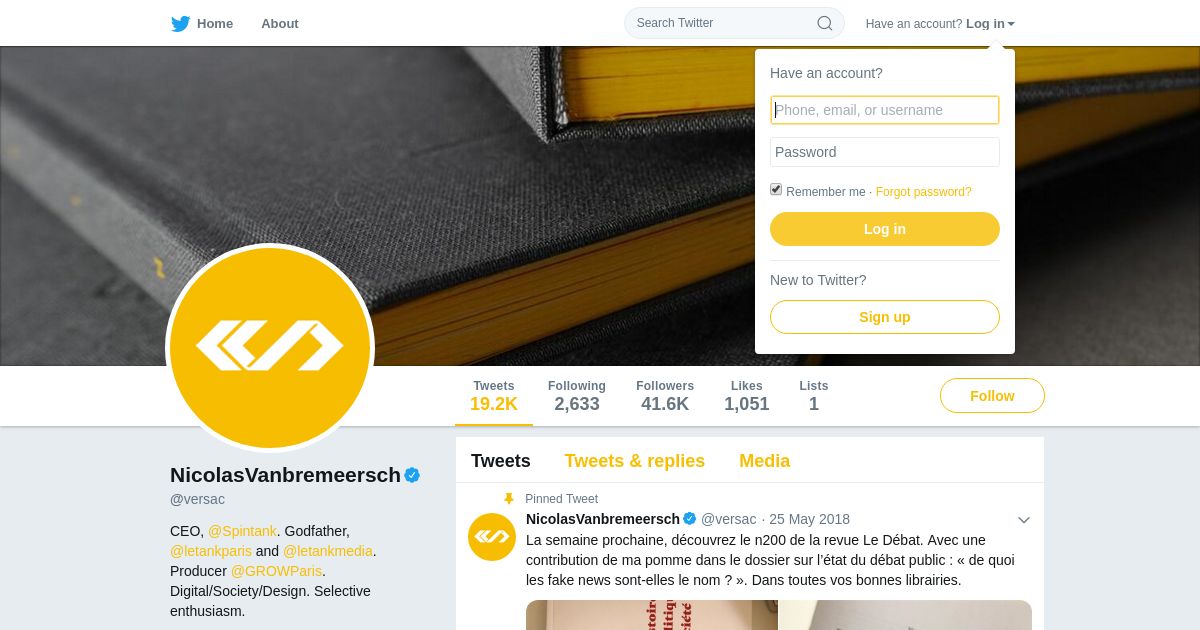This screenshot has height=630, width=1200.
Task: Collapse the Log in dropdown caret
Action: pos(1011,24)
